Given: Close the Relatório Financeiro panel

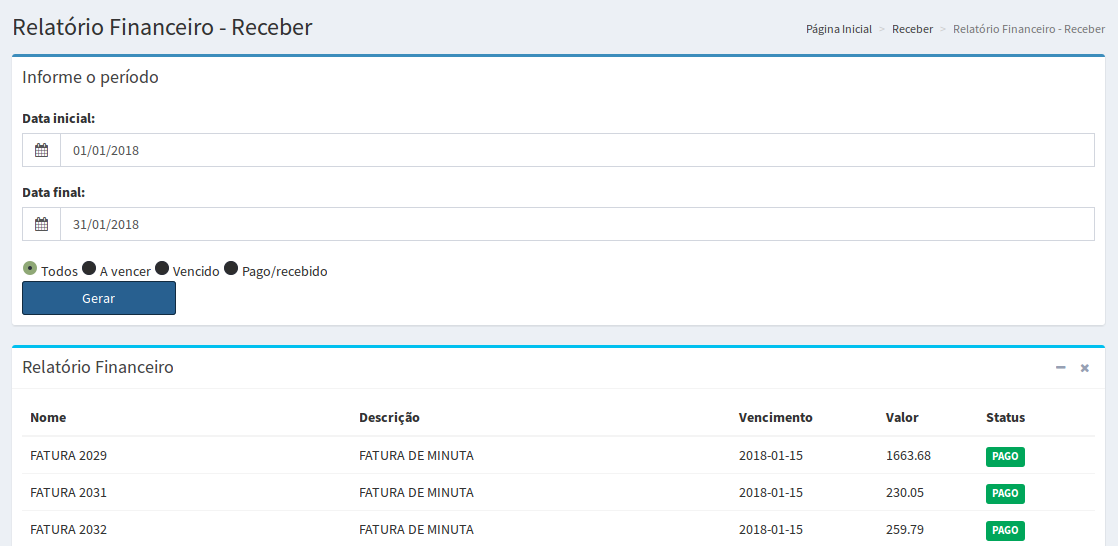Looking at the screenshot, I should (x=1084, y=368).
